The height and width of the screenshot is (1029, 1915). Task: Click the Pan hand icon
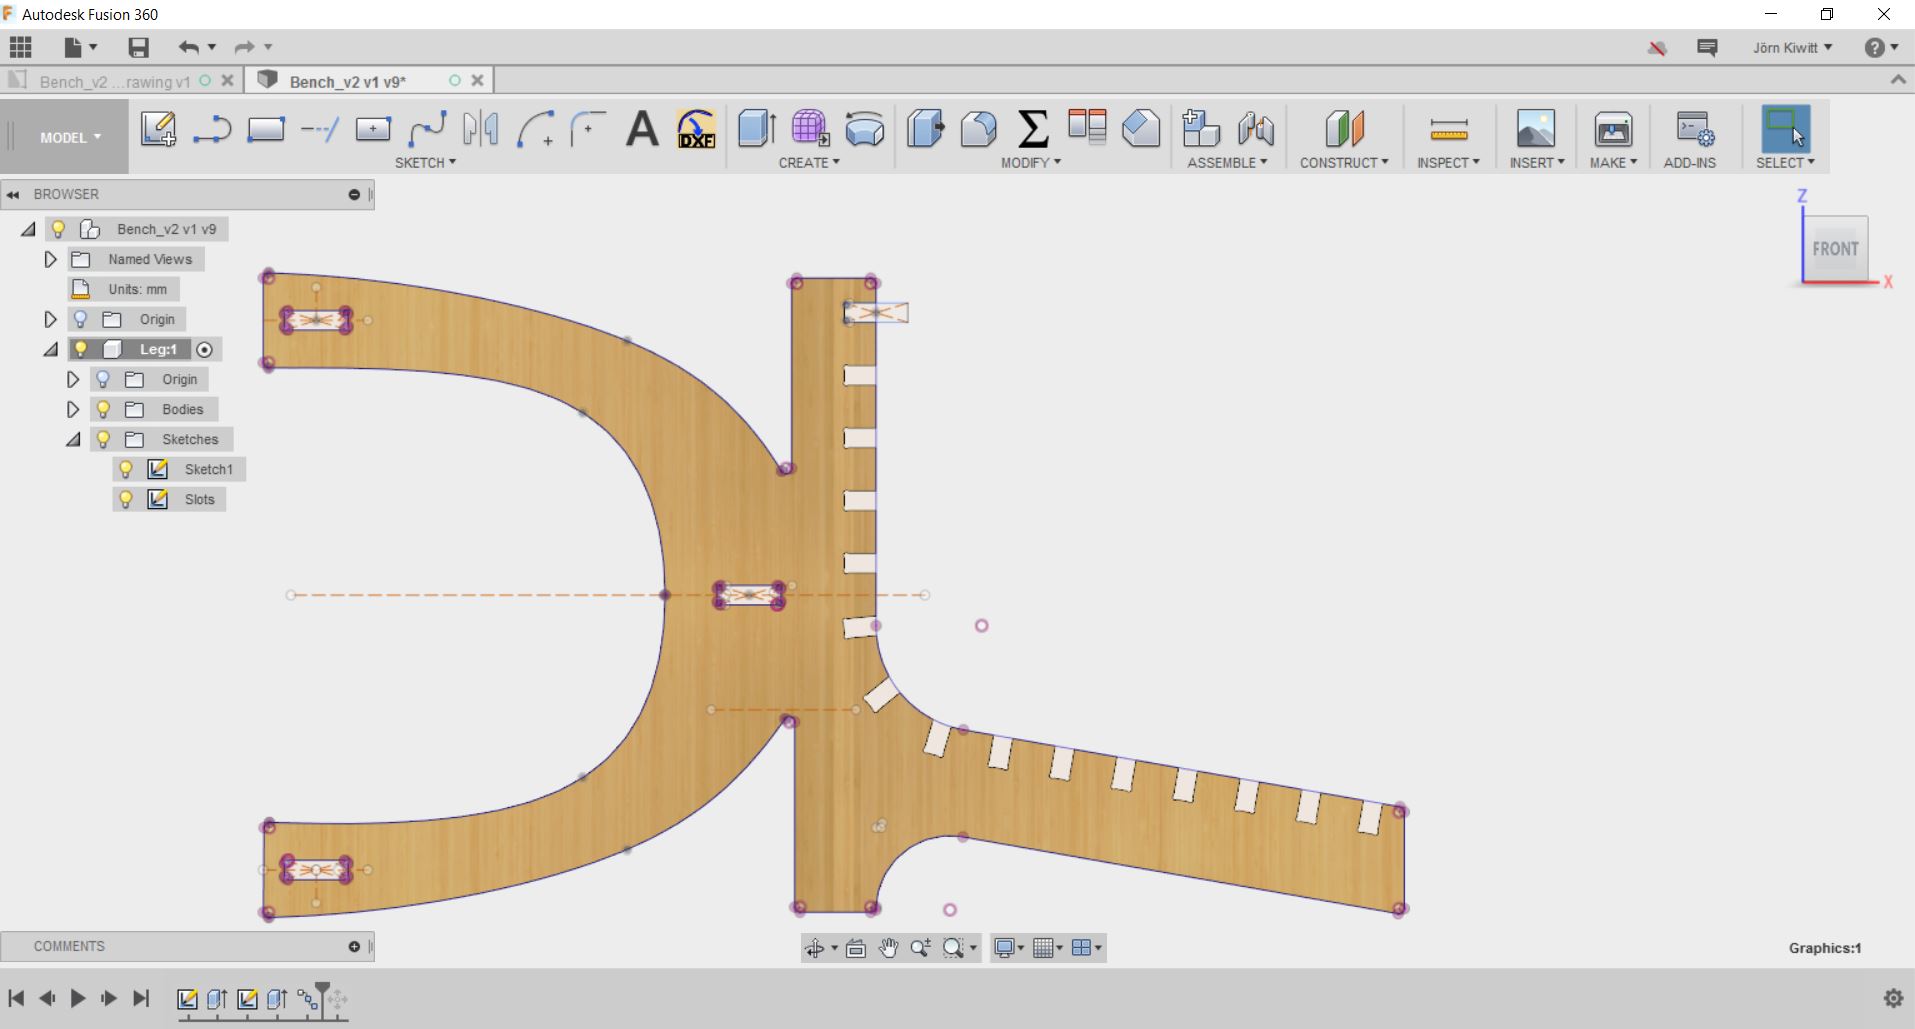tap(888, 948)
